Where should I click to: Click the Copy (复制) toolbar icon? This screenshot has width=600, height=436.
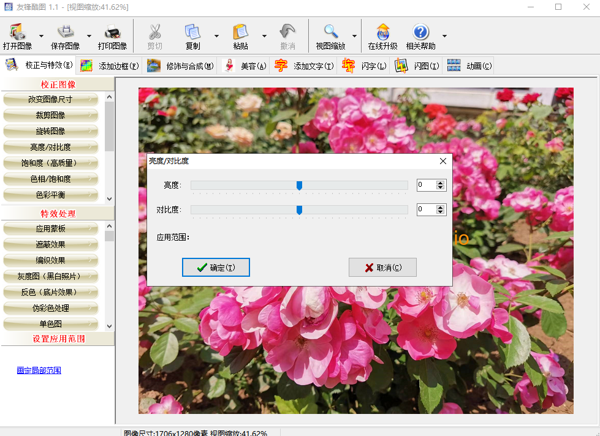(x=192, y=32)
